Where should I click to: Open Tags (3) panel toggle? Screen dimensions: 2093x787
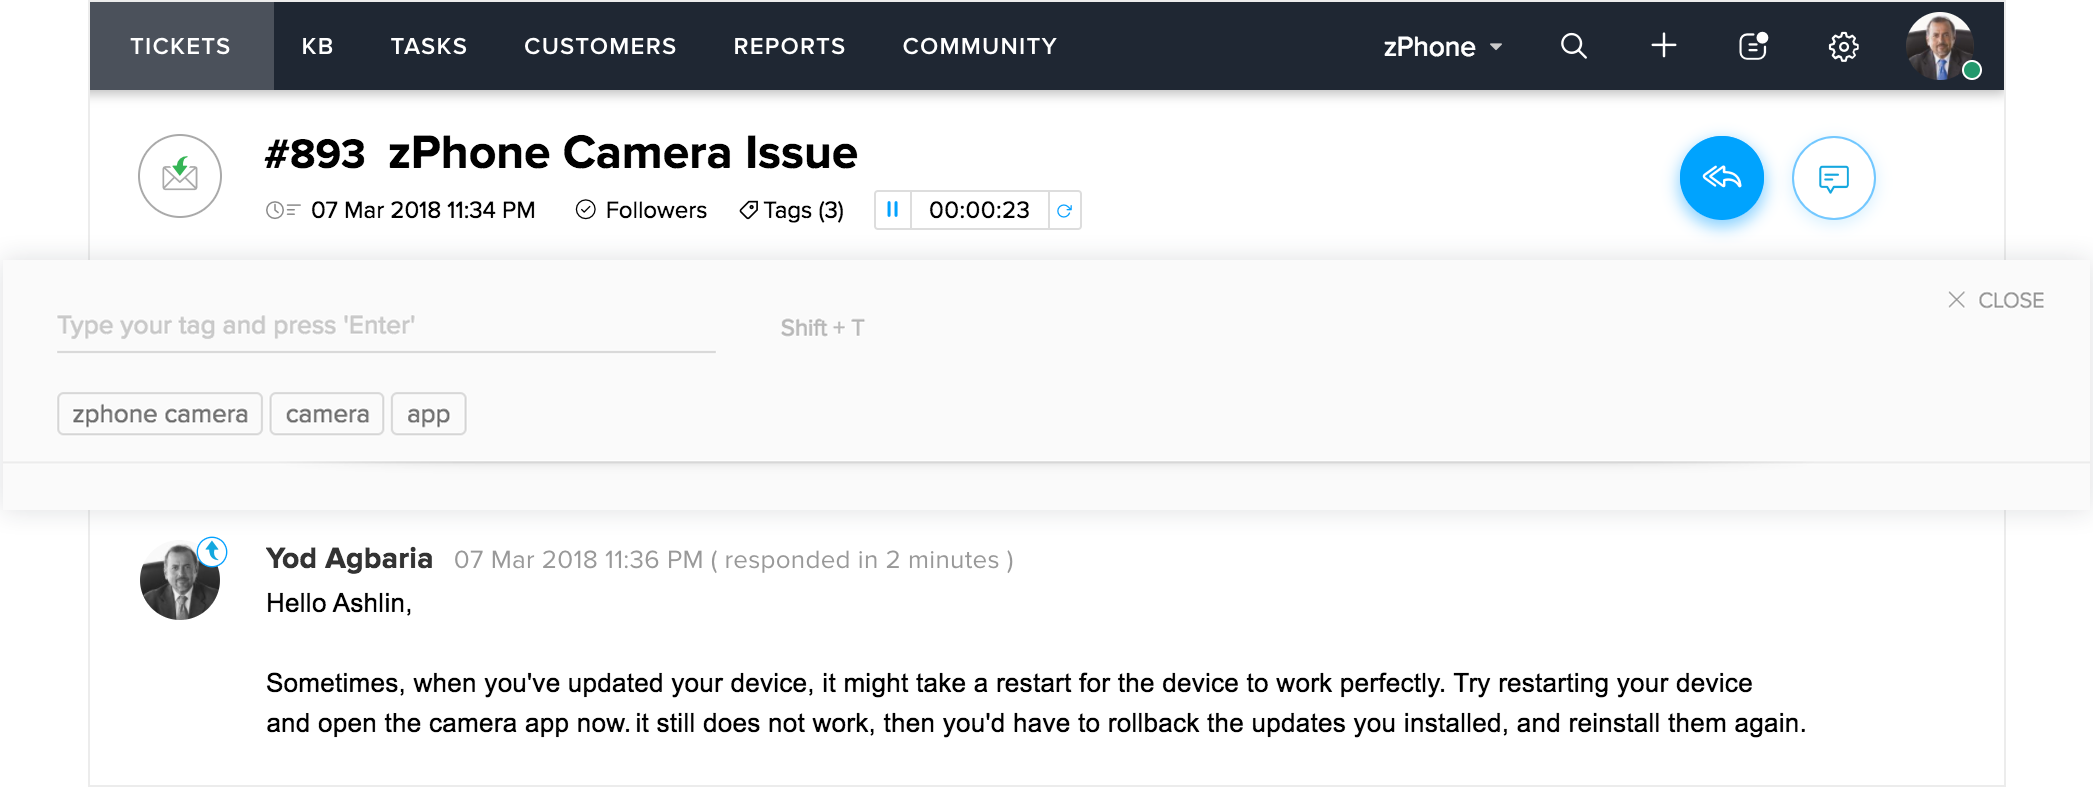pyautogui.click(x=791, y=210)
